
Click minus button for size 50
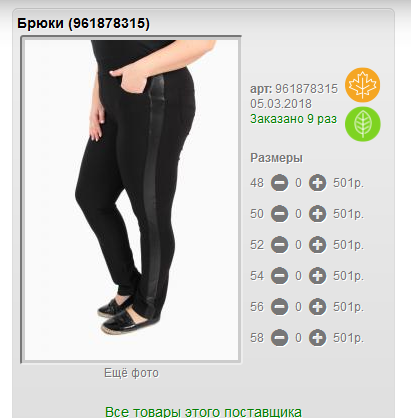(x=279, y=214)
